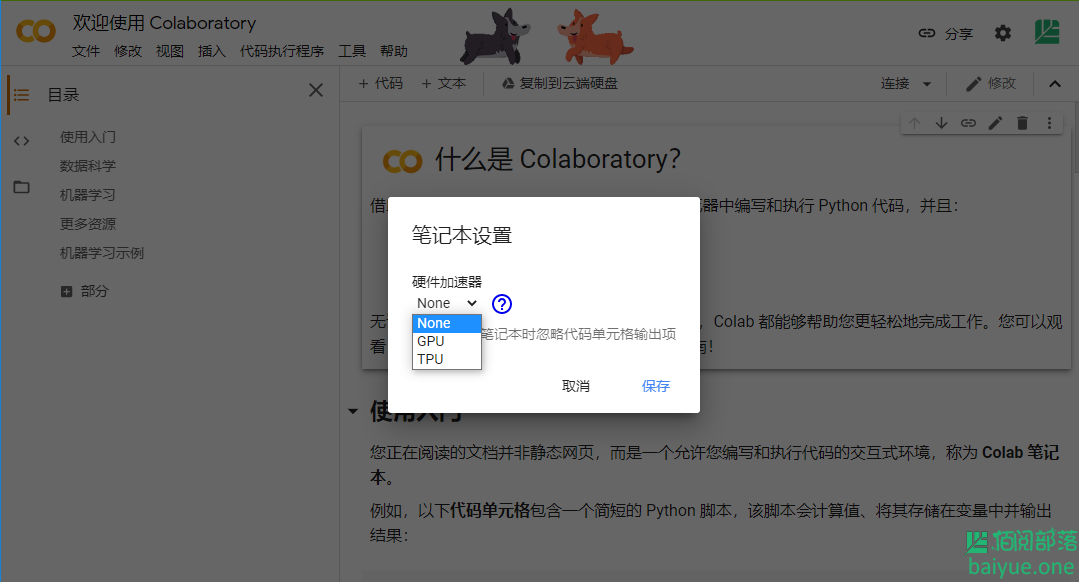
Task: Click 复制到云端硬盘 button
Action: point(559,83)
